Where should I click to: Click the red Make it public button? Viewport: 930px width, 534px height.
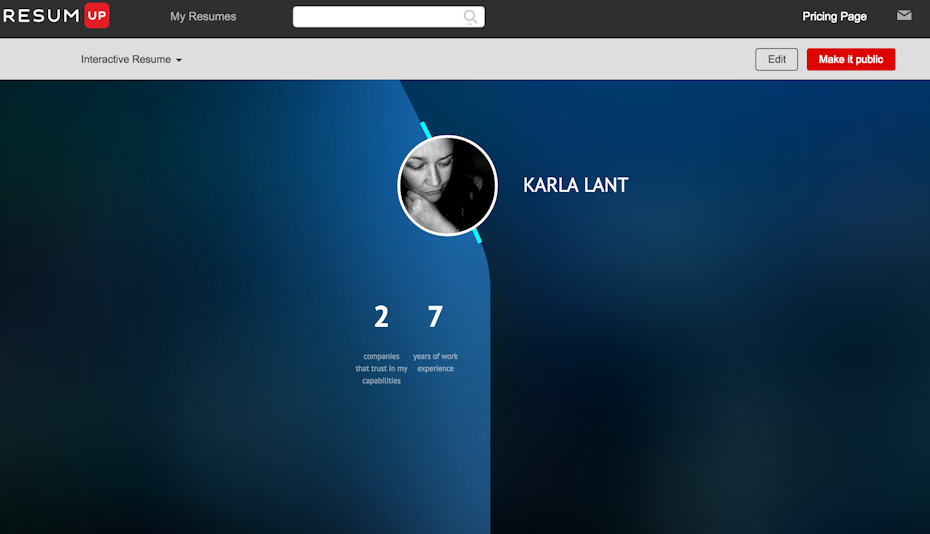tap(850, 60)
